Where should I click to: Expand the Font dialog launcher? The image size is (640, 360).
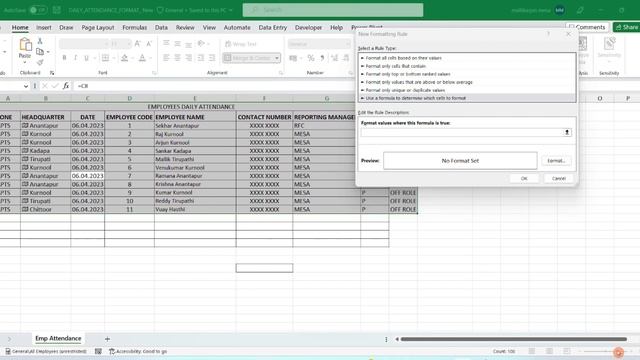pyautogui.click(x=154, y=73)
